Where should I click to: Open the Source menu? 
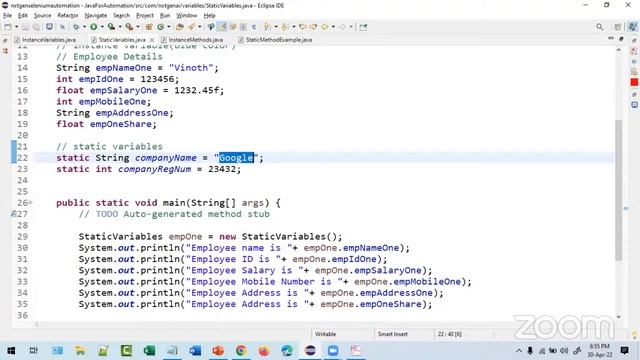pos(42,16)
